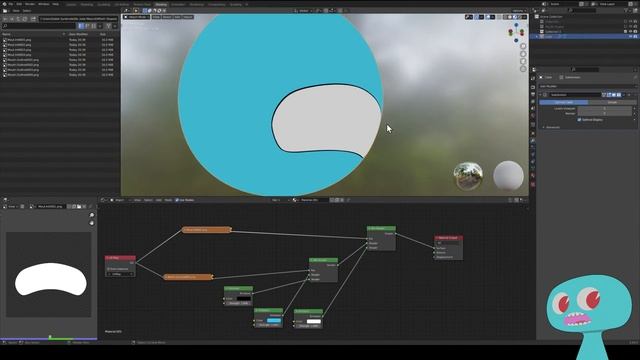Go to the parent directory
The height and width of the screenshot is (360, 640).
[x=18, y=19]
